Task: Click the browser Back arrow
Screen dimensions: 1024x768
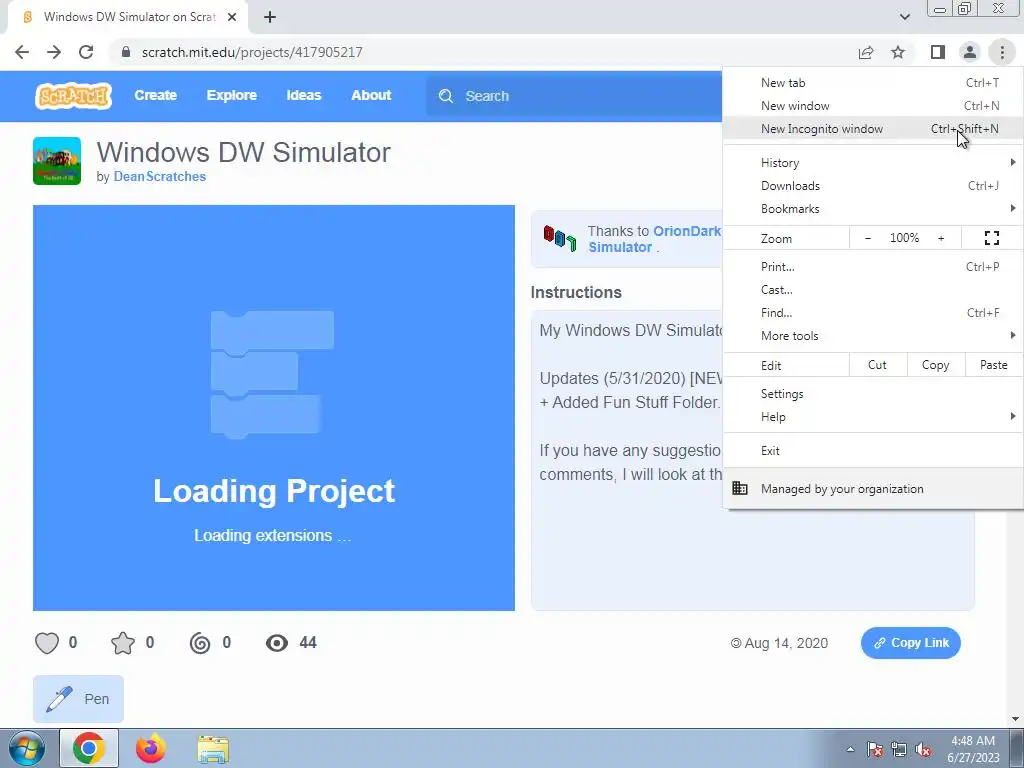Action: coord(22,52)
